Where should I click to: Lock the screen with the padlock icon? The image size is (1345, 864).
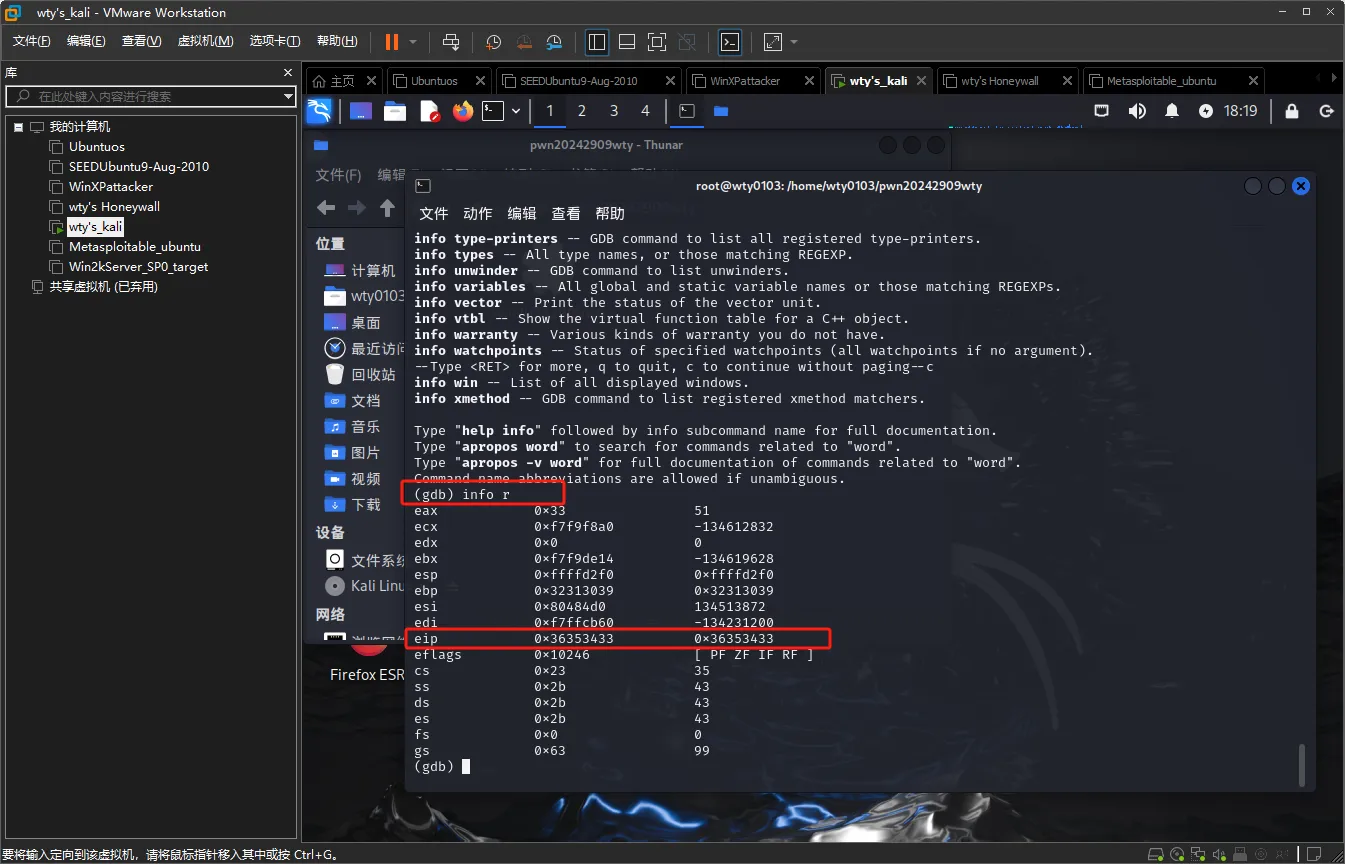[x=1292, y=111]
